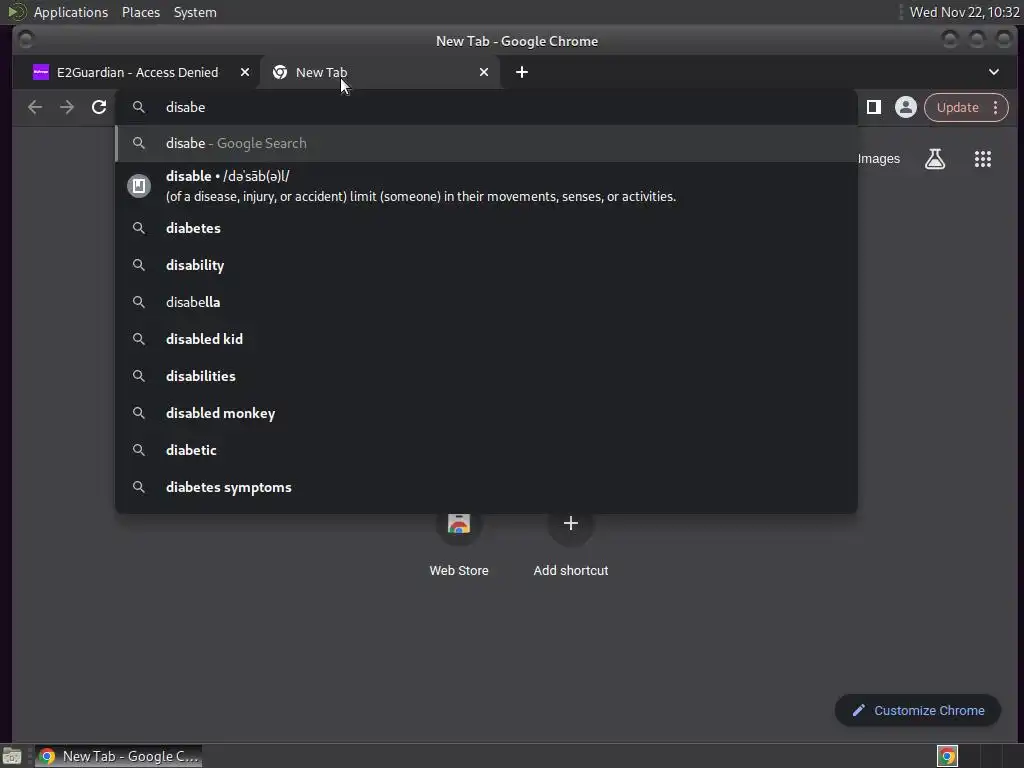Screen dimensions: 1024x768
Task: Open the Places menu
Action: 140,12
